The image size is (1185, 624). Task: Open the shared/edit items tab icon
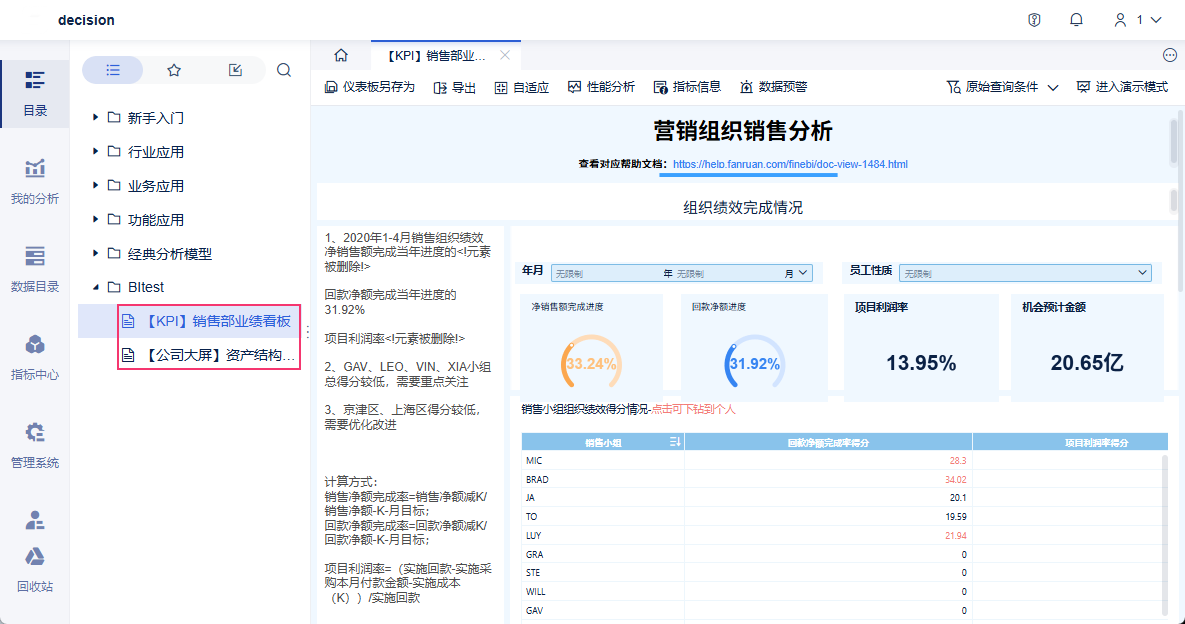coord(235,70)
